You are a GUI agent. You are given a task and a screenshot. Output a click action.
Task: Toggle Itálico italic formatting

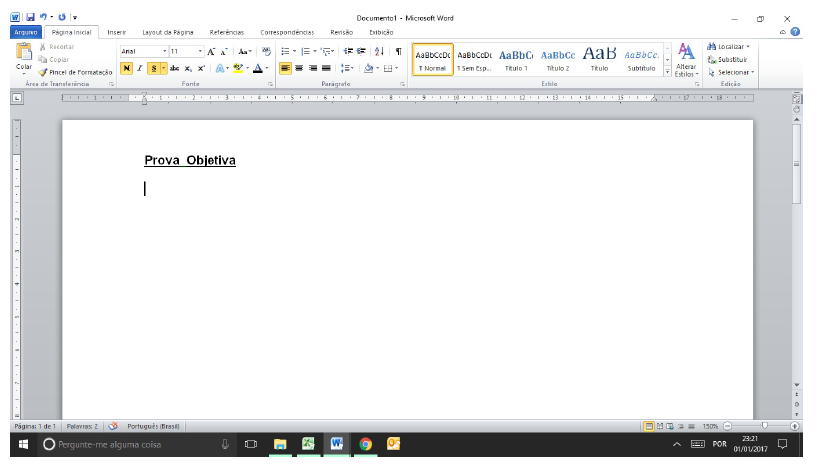[140, 68]
